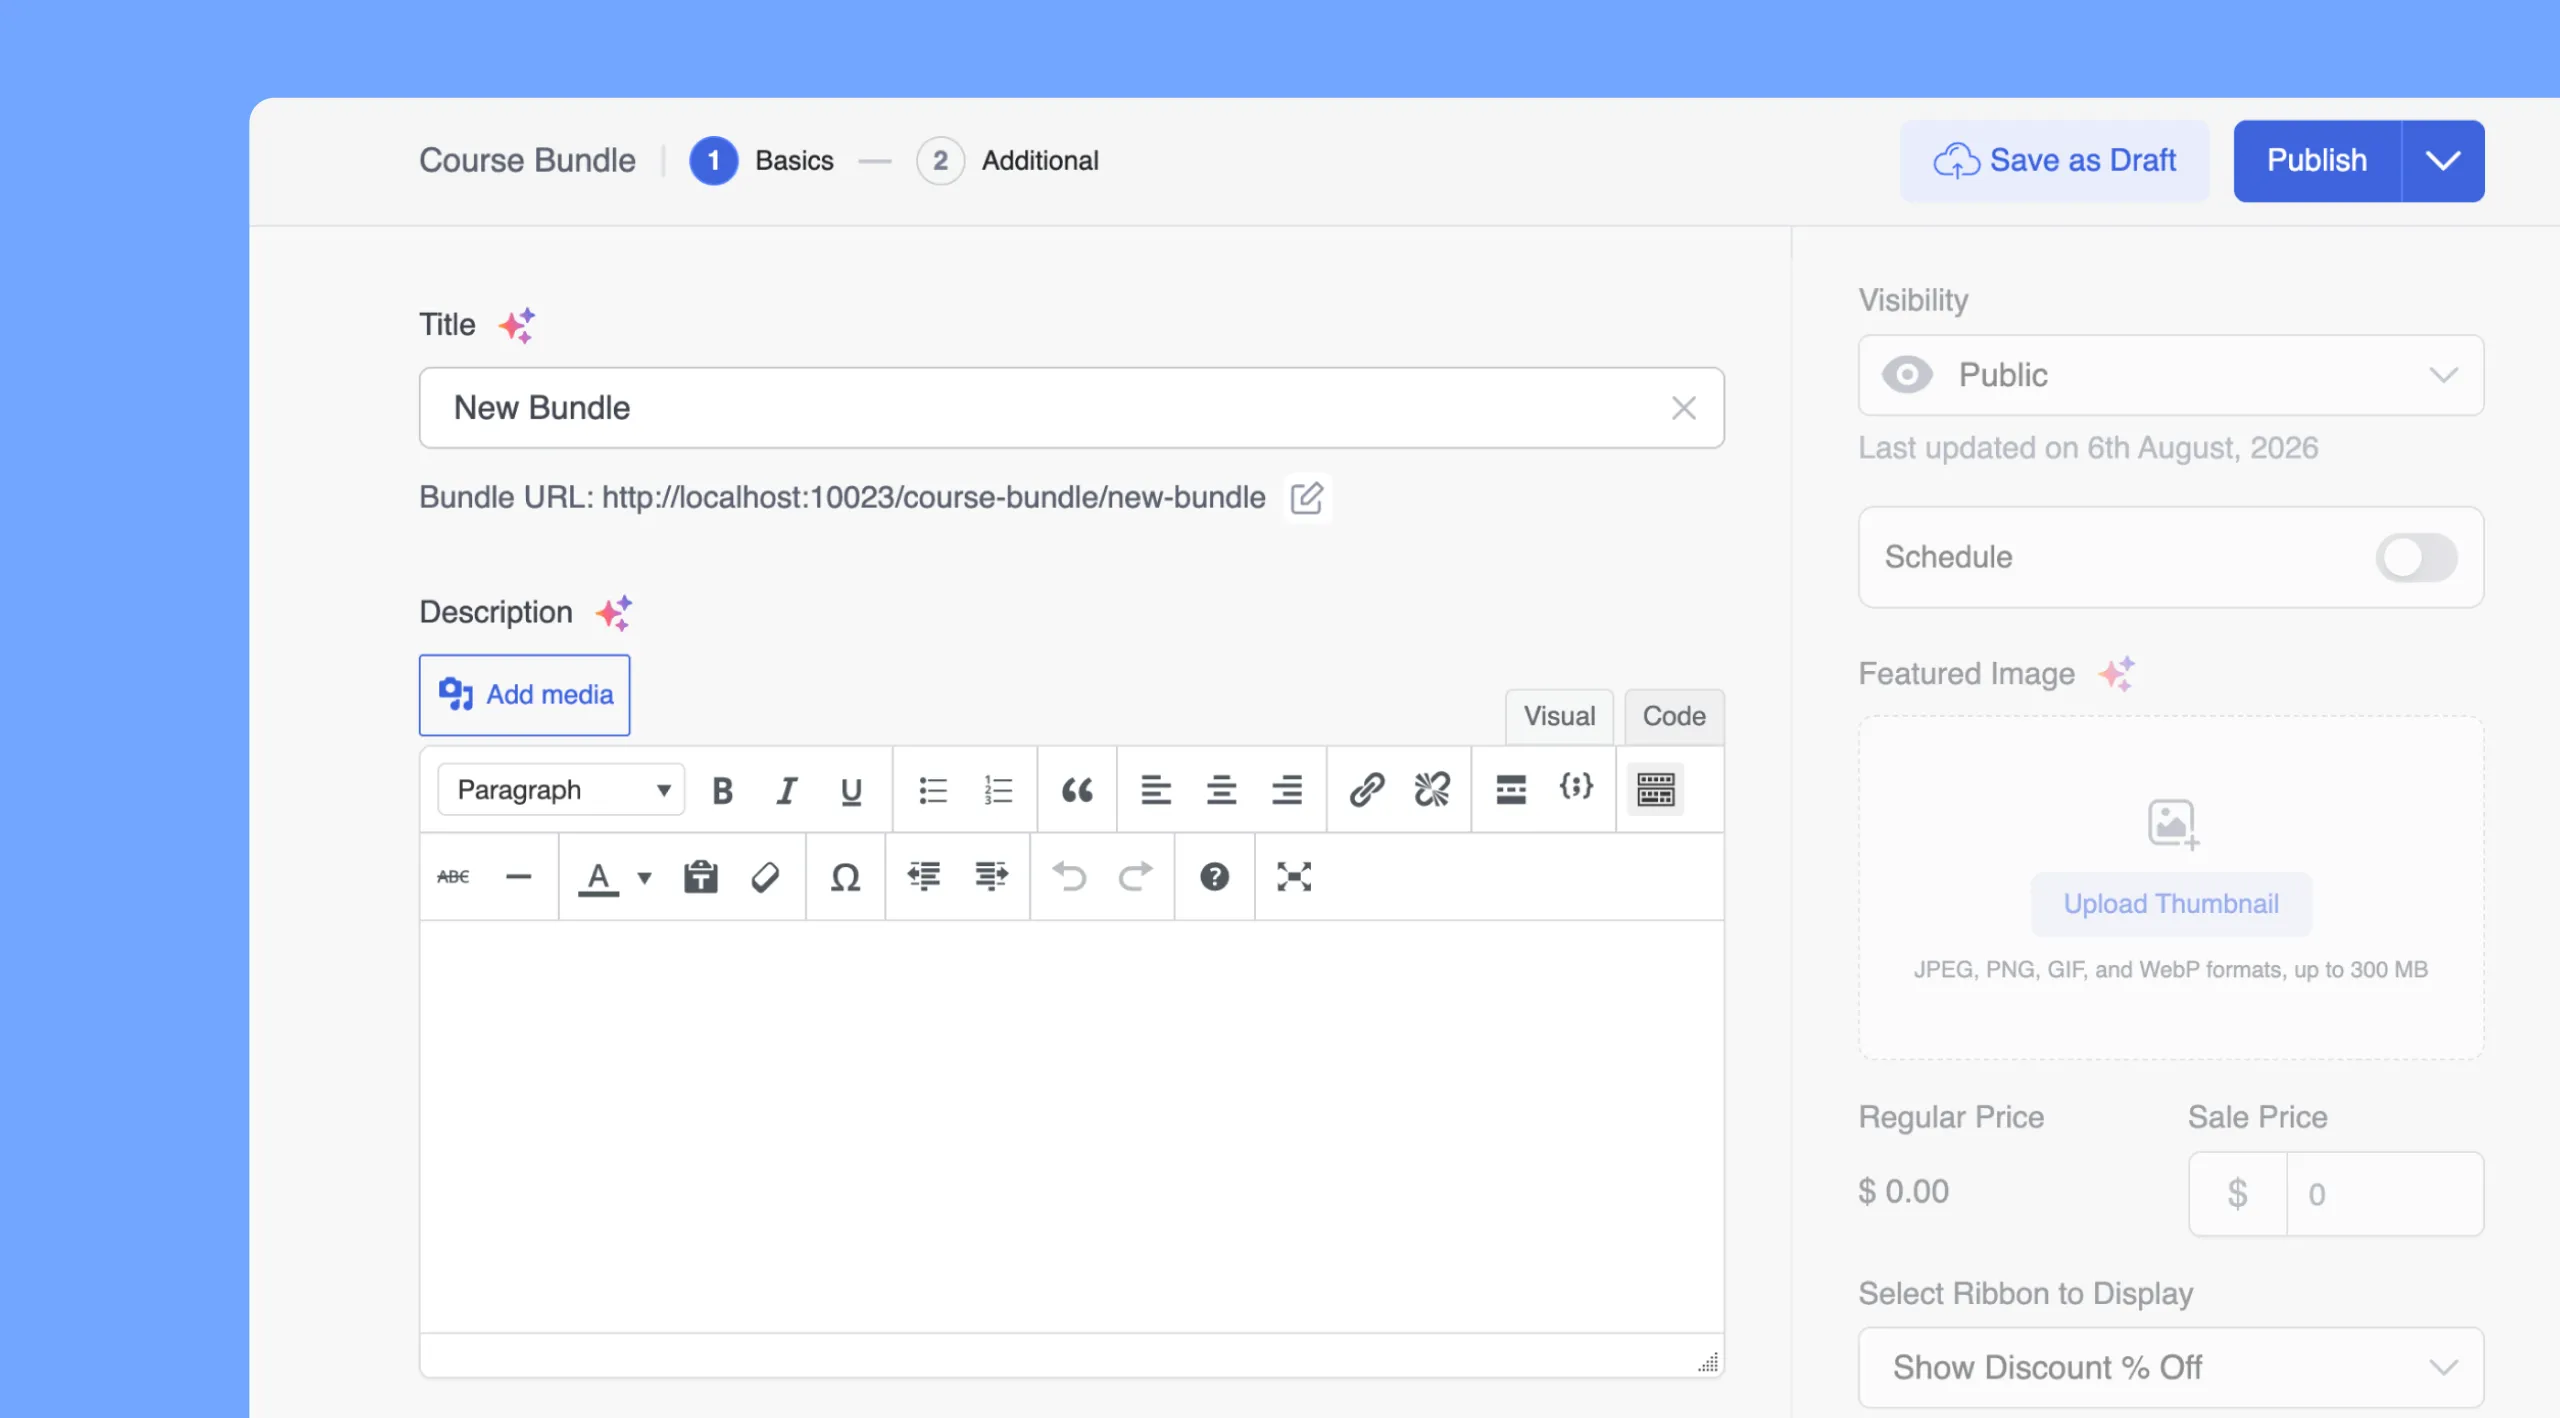Open the Paragraph format dropdown
The image size is (2560, 1418).
(x=561, y=790)
